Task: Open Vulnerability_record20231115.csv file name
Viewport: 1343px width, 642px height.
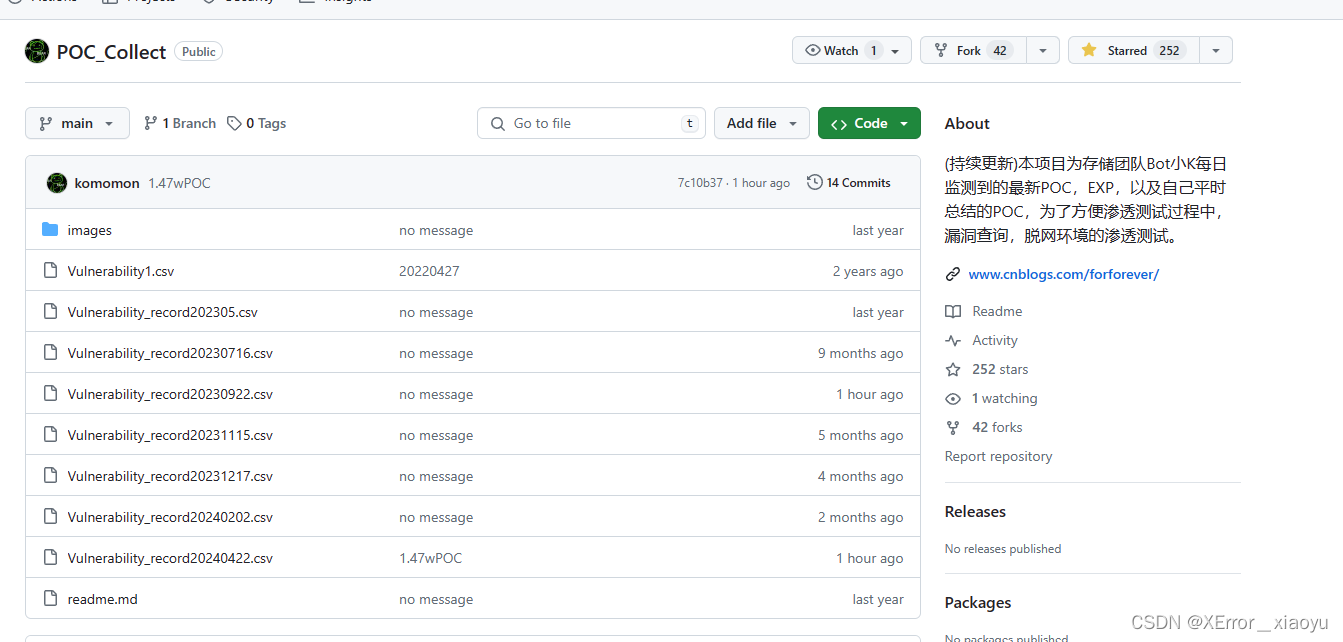Action: tap(170, 435)
